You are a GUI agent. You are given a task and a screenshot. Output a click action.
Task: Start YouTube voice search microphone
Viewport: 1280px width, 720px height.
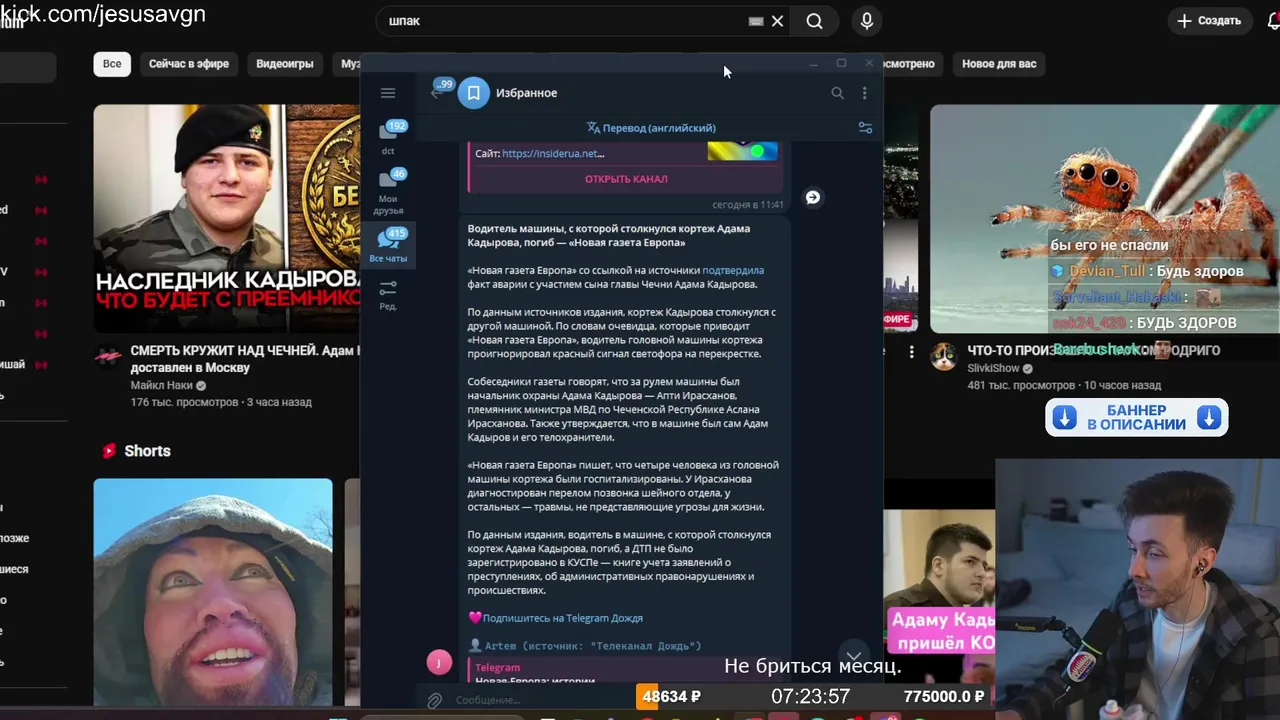click(867, 21)
